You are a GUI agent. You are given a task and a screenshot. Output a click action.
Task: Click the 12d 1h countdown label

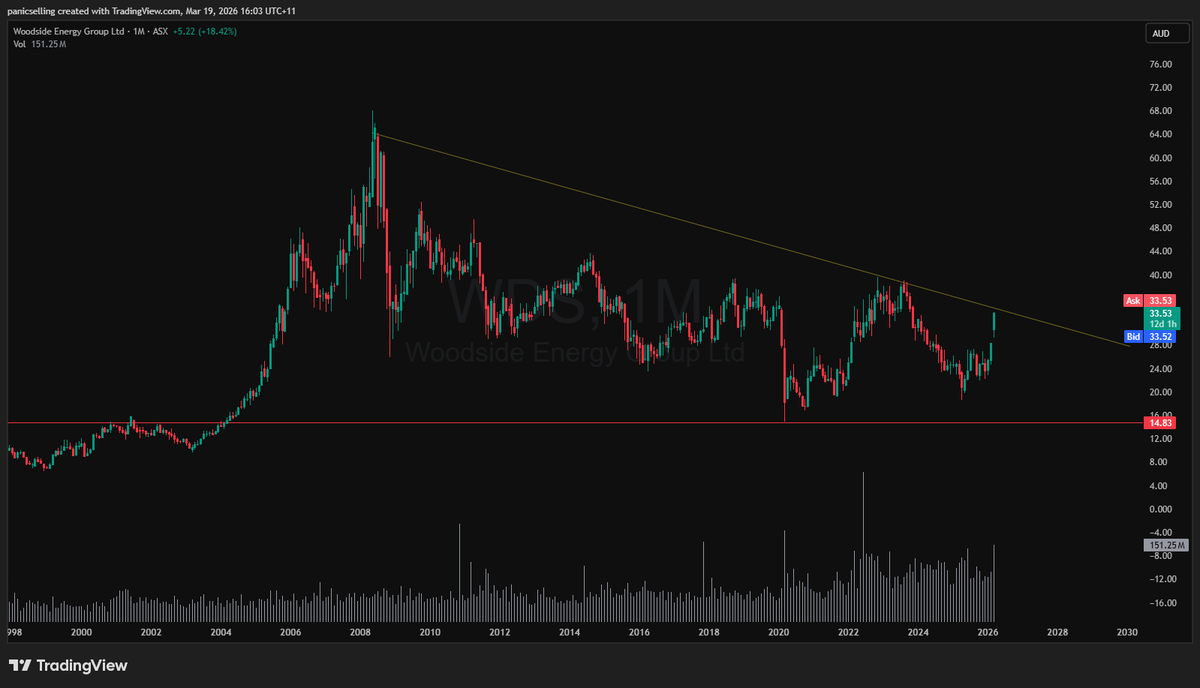coord(1165,323)
